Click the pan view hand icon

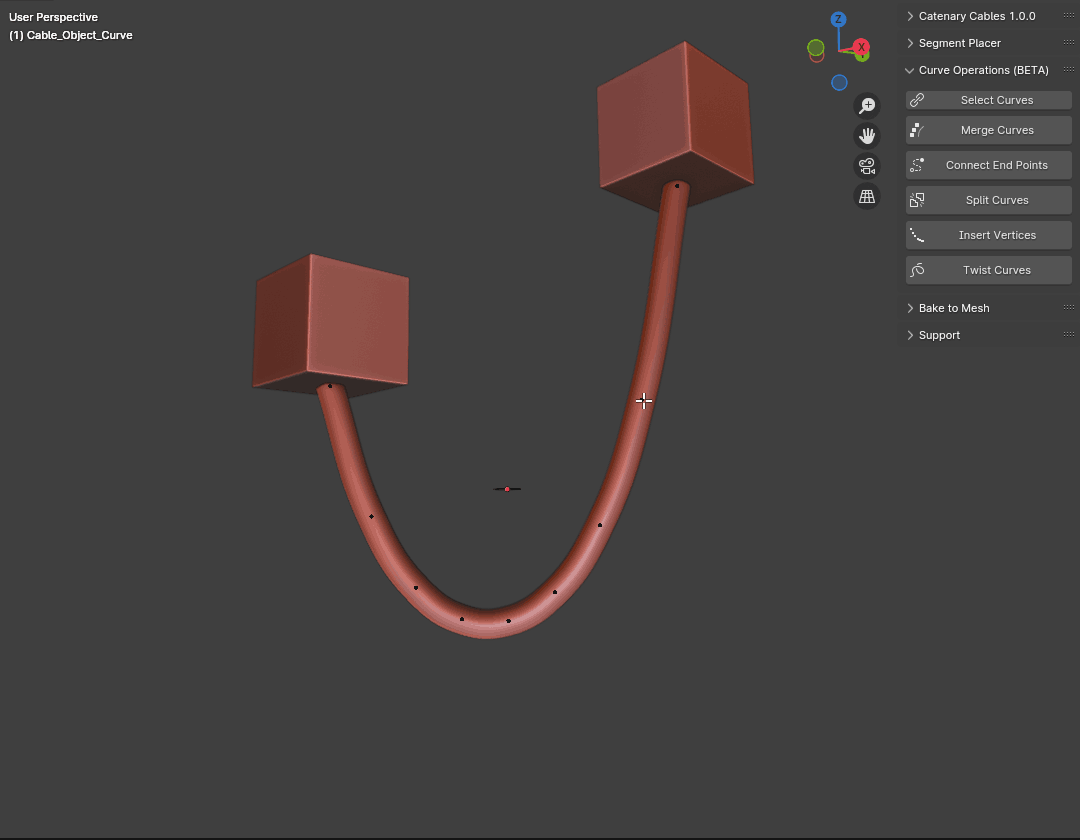[866, 136]
